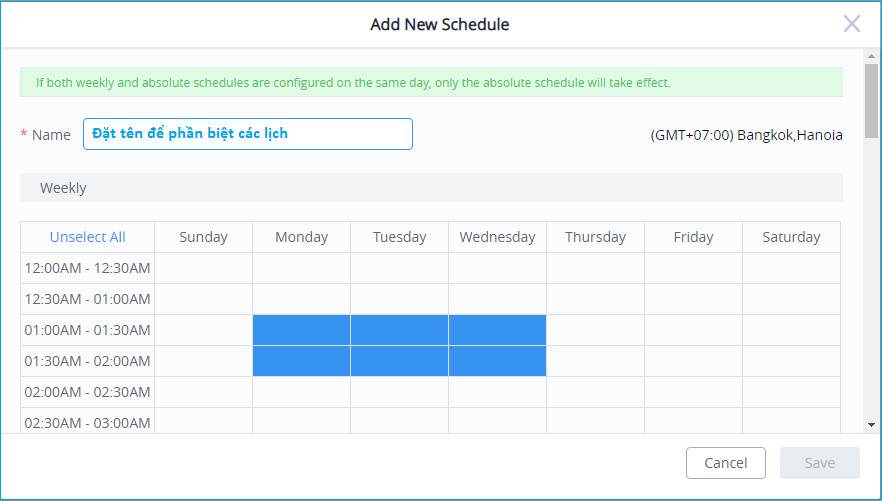Click the Save button
The width and height of the screenshot is (882, 501).
click(820, 463)
